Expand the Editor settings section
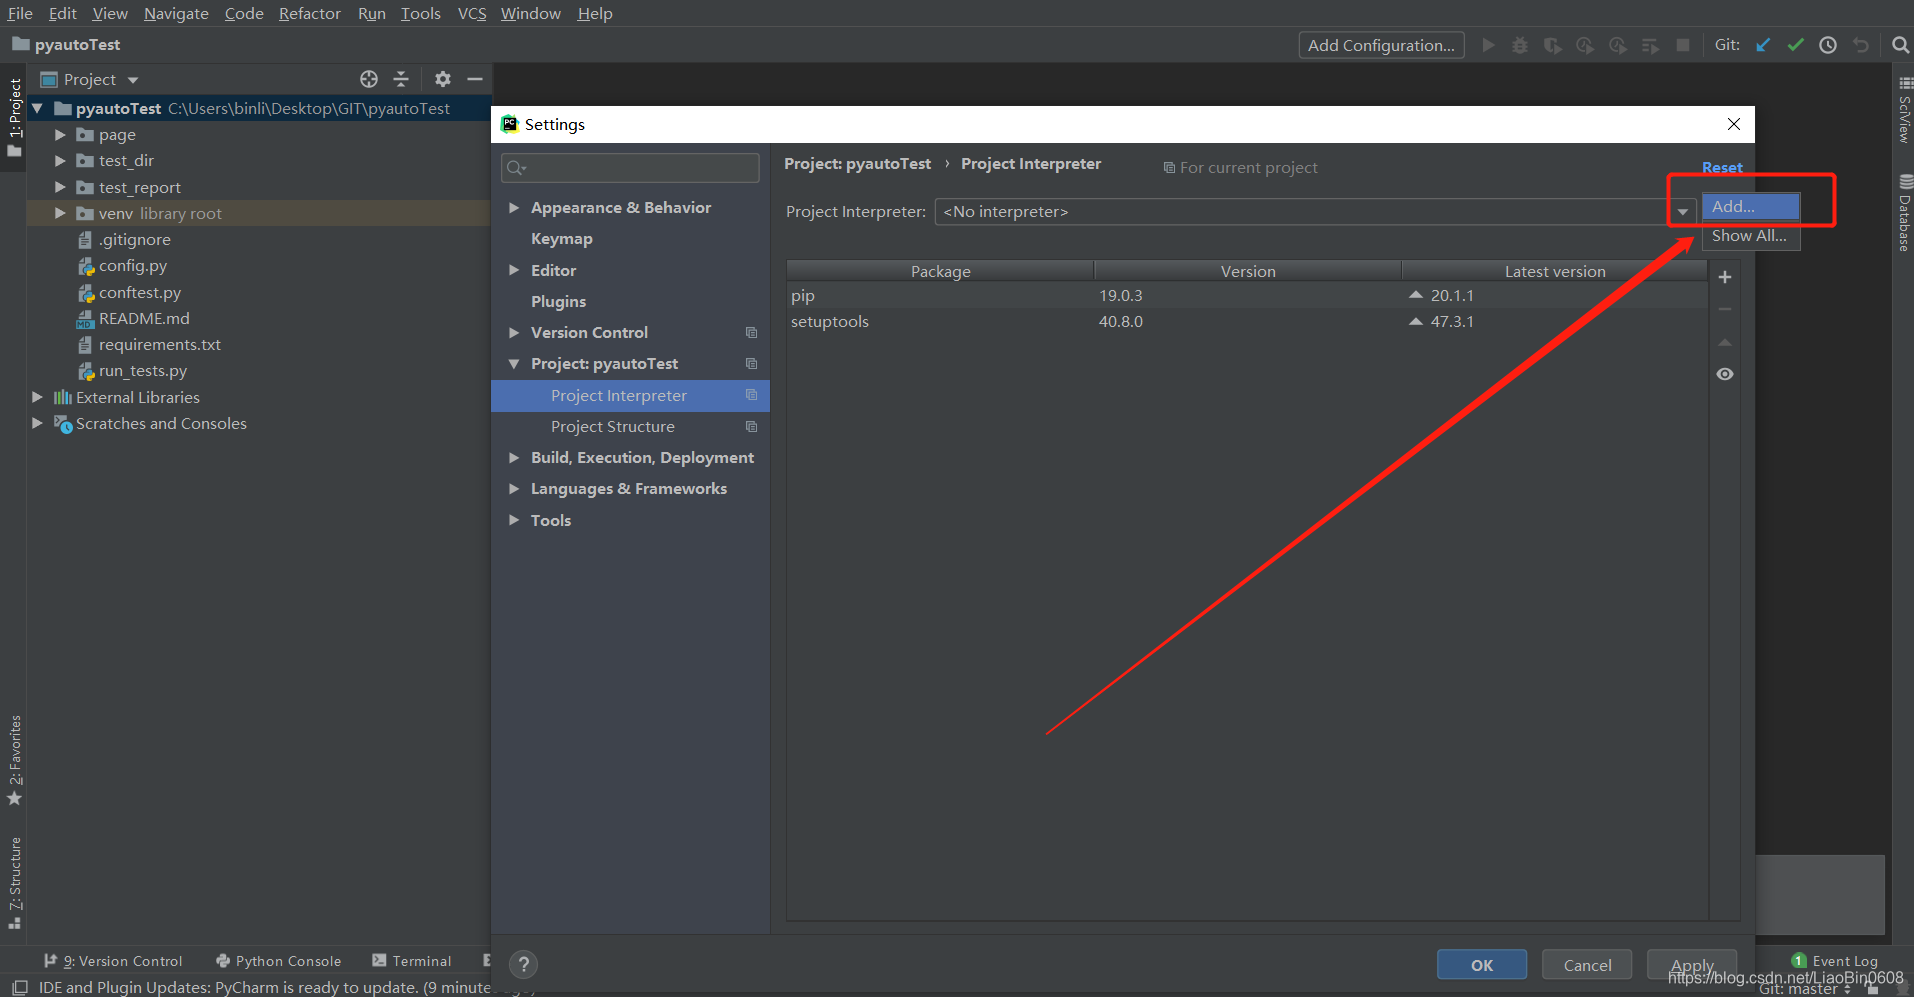Screen dimensions: 1914x997 514,270
